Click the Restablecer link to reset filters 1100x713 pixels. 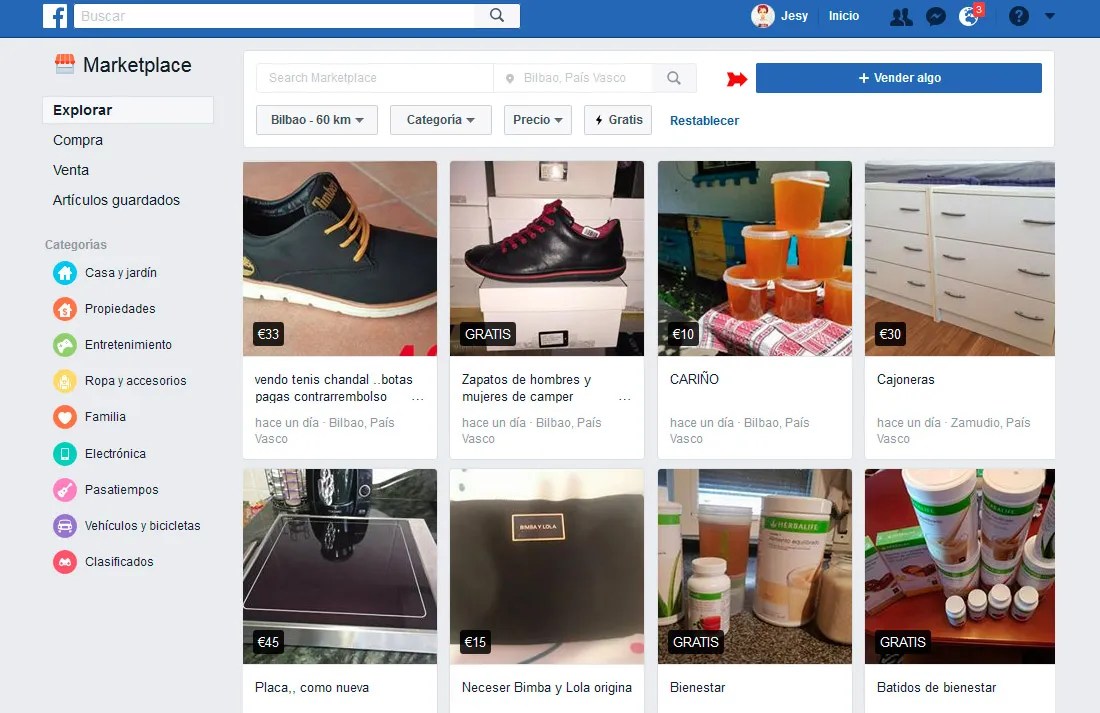704,120
